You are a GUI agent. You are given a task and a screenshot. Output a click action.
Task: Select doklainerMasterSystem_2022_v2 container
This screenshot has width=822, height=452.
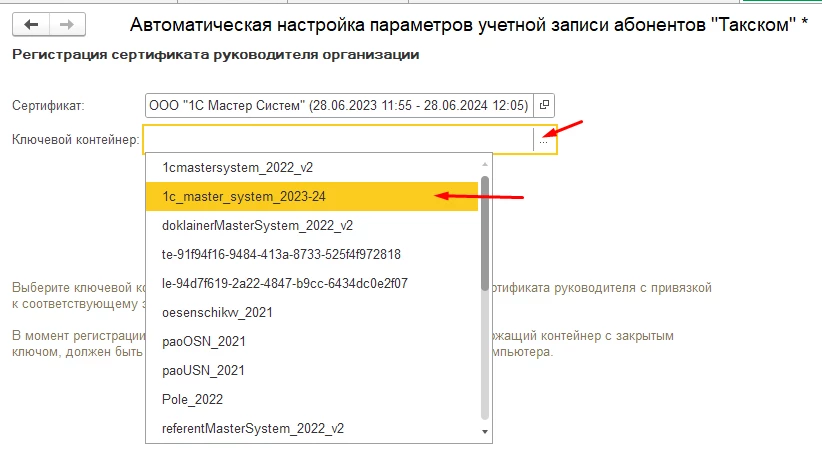point(312,225)
